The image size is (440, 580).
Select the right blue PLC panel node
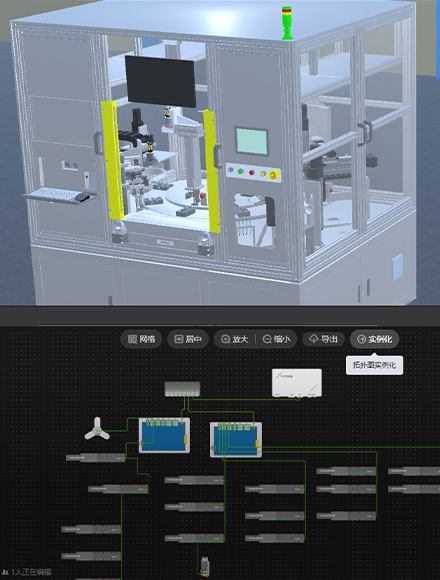point(236,440)
